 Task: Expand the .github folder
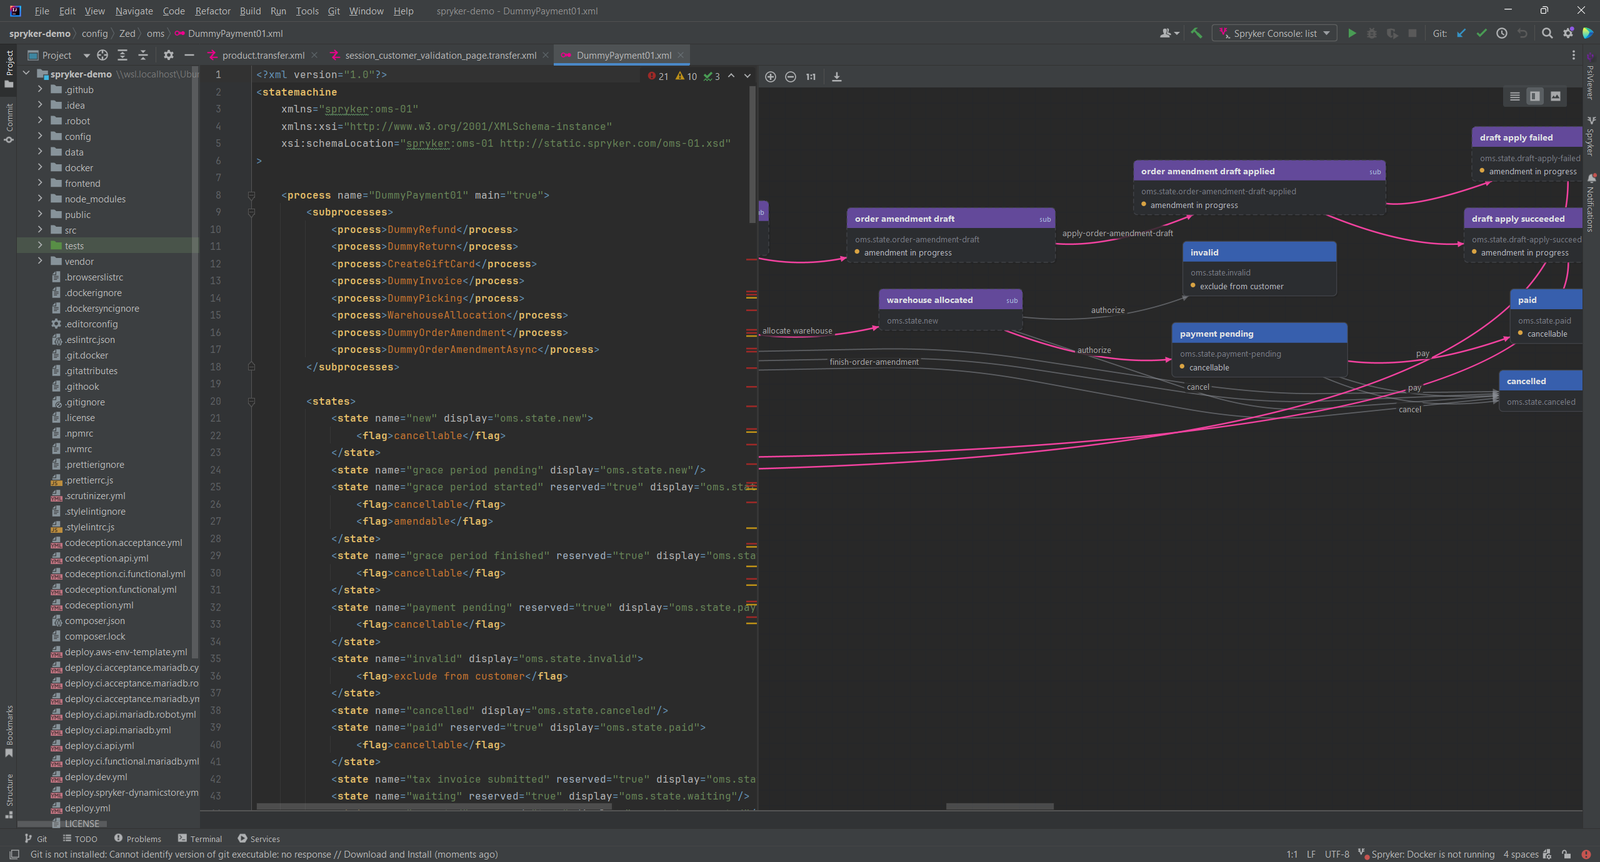[x=40, y=90]
